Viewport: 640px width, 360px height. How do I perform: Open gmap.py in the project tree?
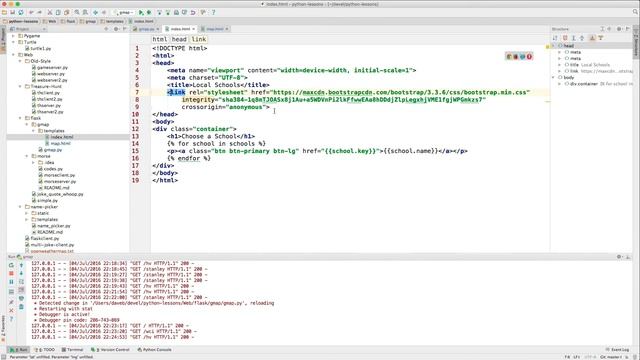tap(50, 150)
